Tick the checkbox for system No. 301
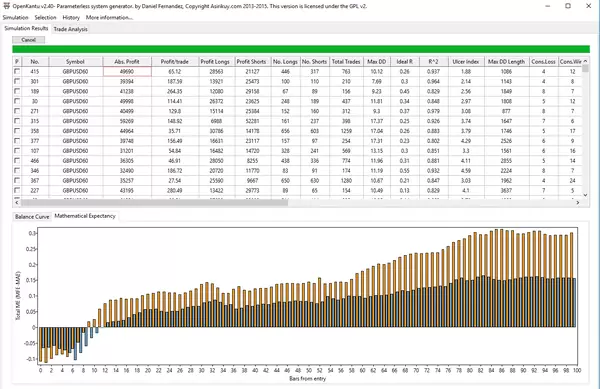The width and height of the screenshot is (600, 389). 17,81
